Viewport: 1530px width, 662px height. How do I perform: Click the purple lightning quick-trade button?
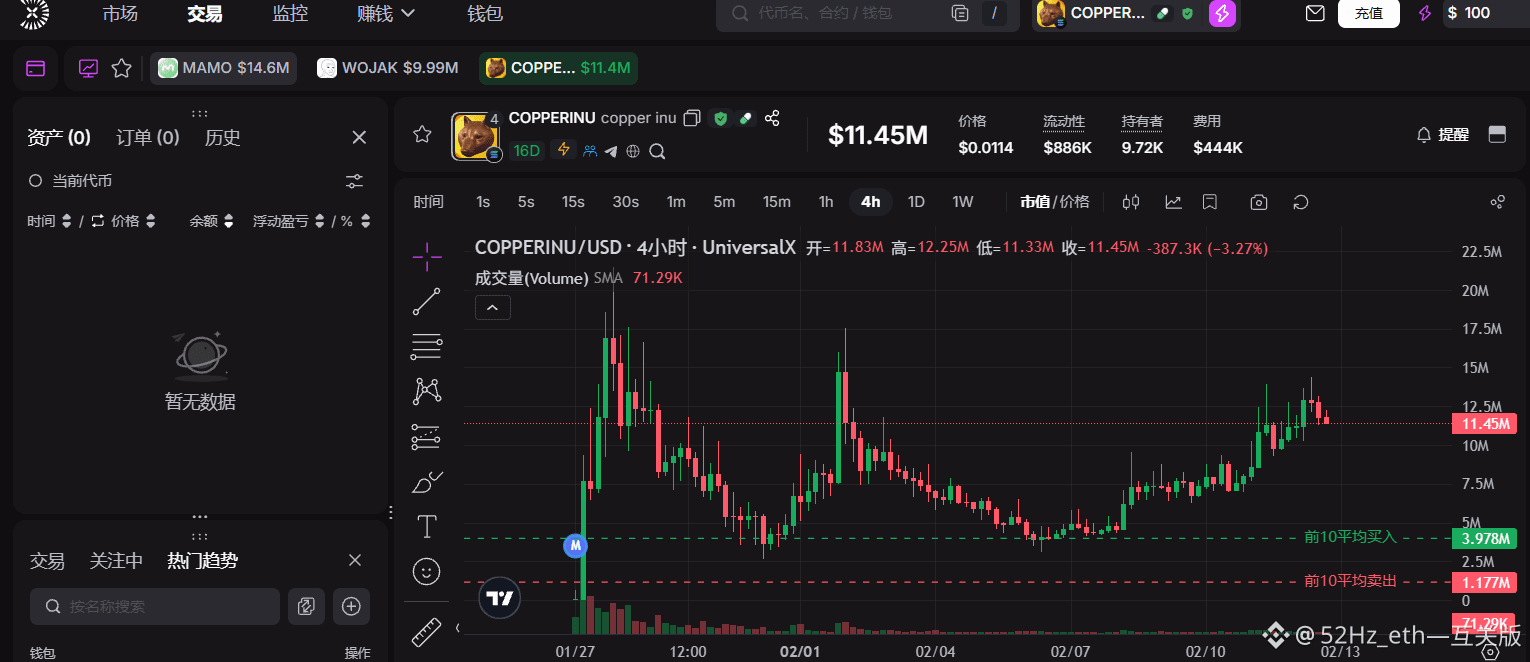(x=1222, y=13)
